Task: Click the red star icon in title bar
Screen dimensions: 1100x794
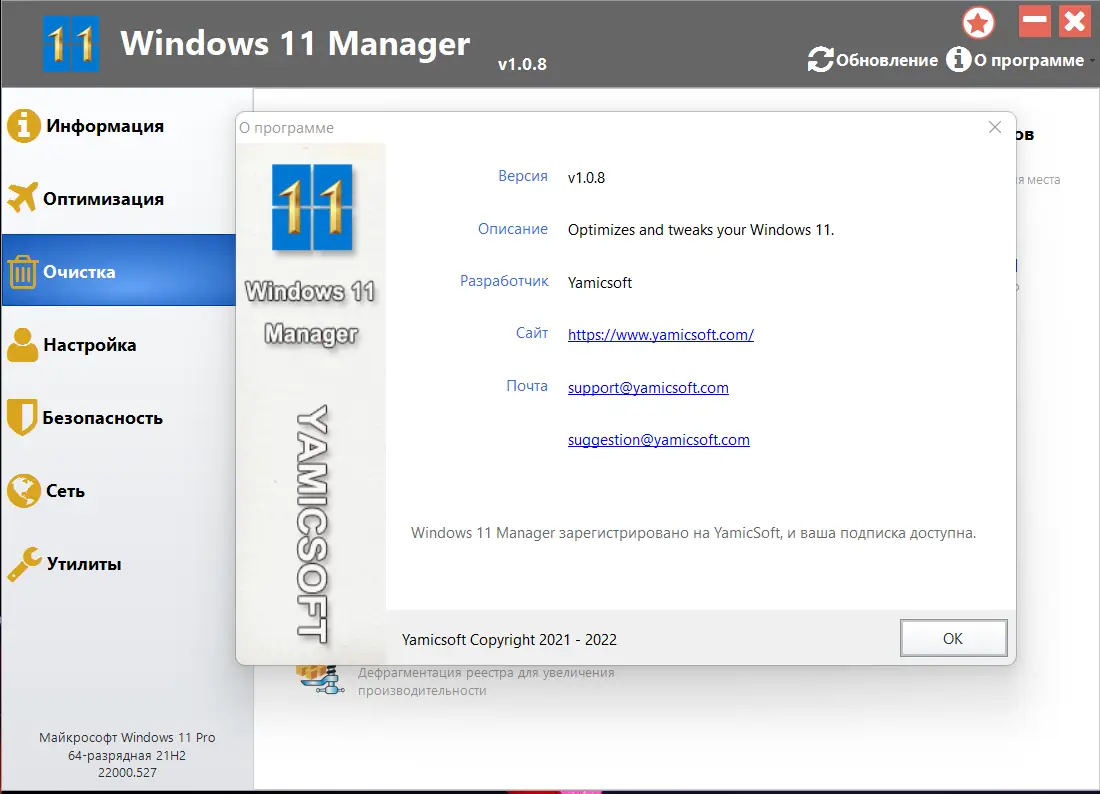Action: (978, 21)
